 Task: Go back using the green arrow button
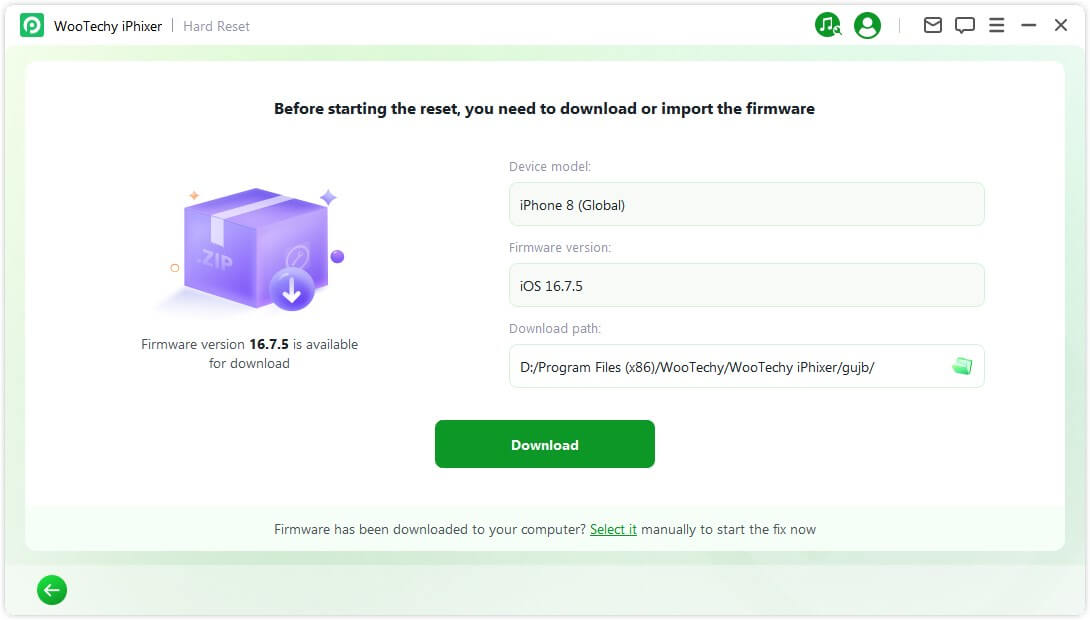coord(51,590)
